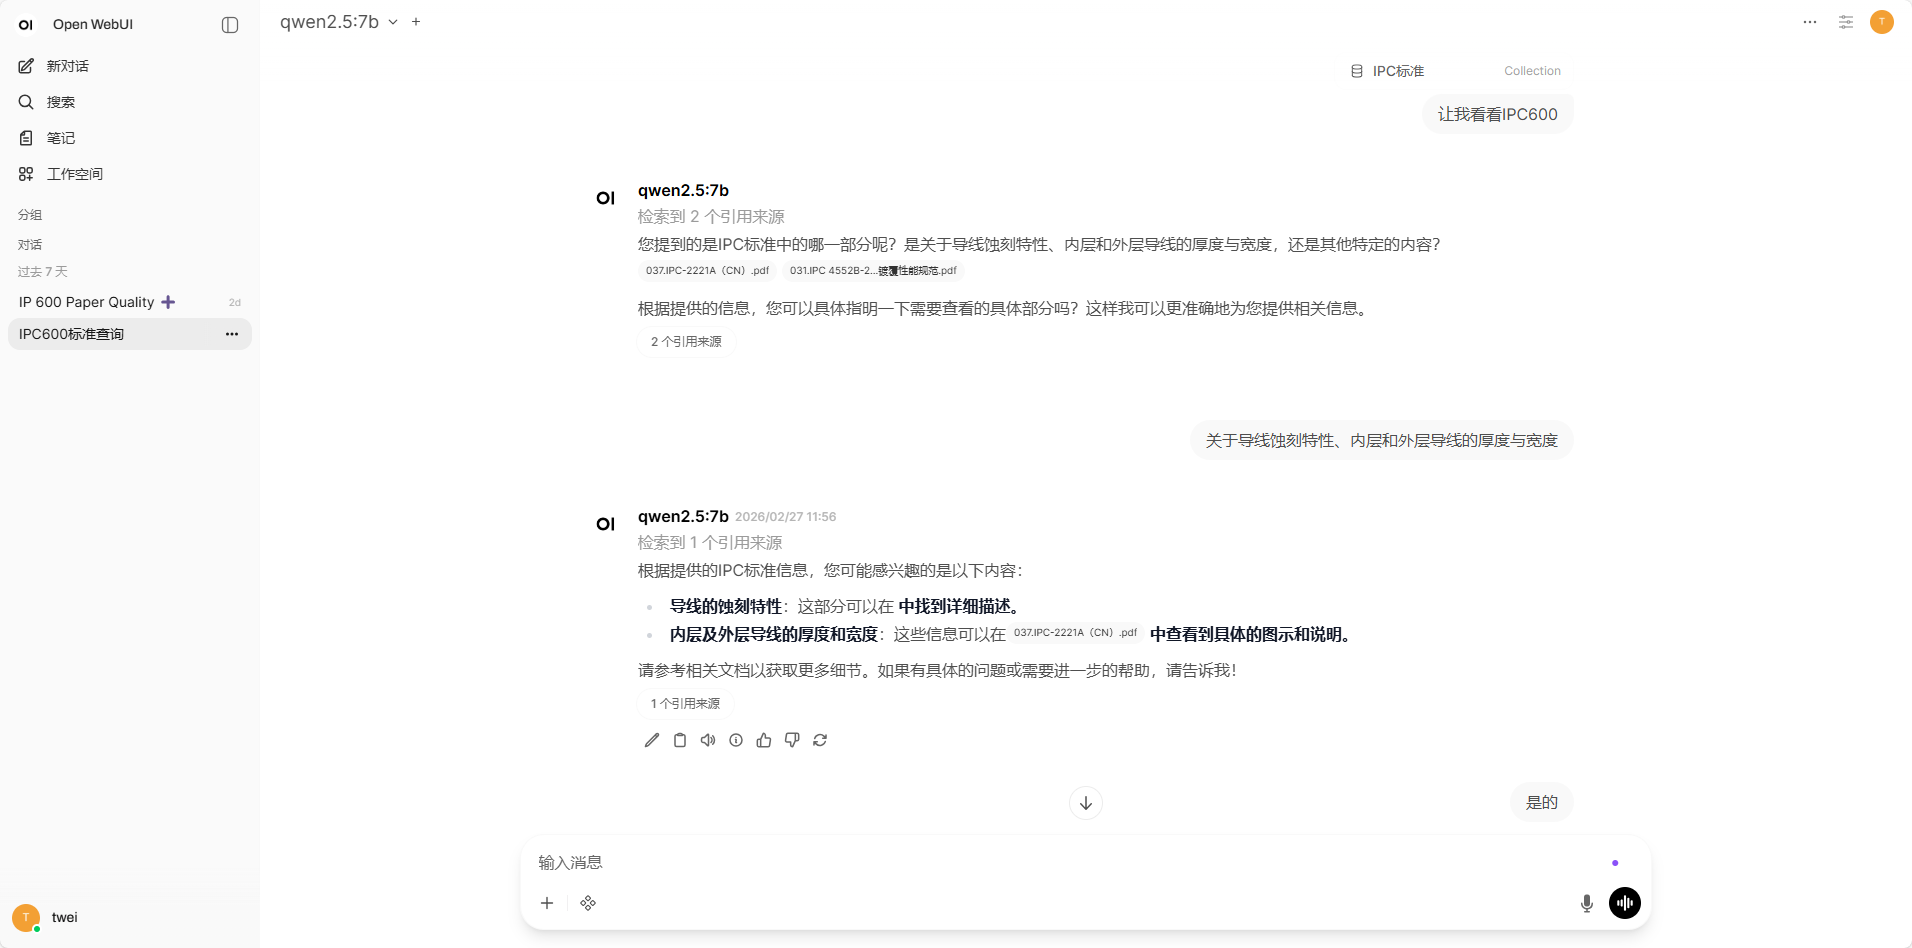Open the 037.IPC-2221A (CN).pdf citation
Viewport: 1912px width, 948px height.
pos(706,270)
